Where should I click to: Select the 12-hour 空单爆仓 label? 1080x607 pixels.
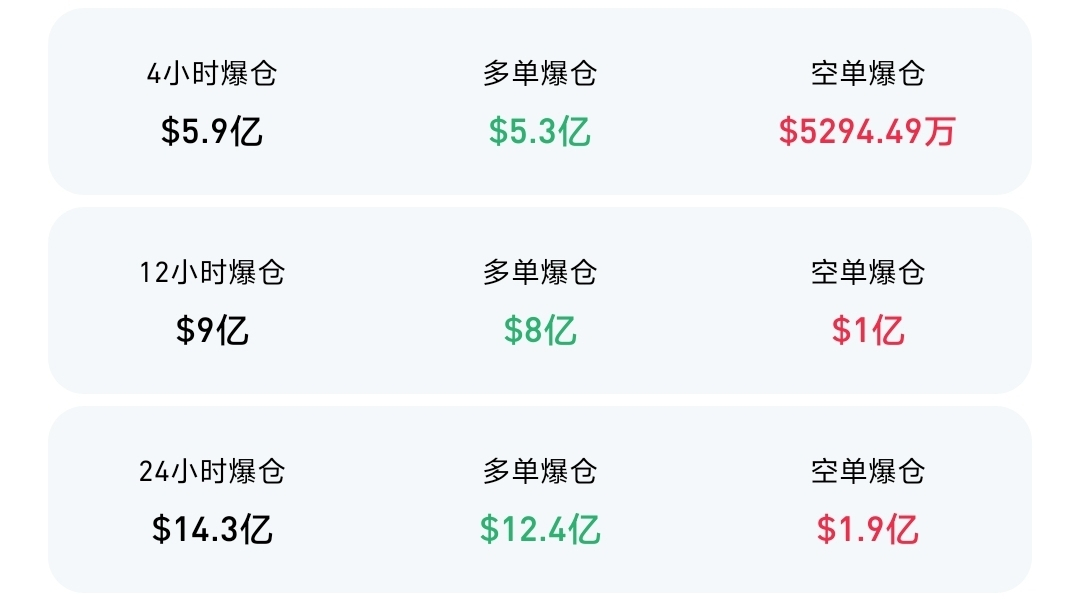[x=868, y=272]
